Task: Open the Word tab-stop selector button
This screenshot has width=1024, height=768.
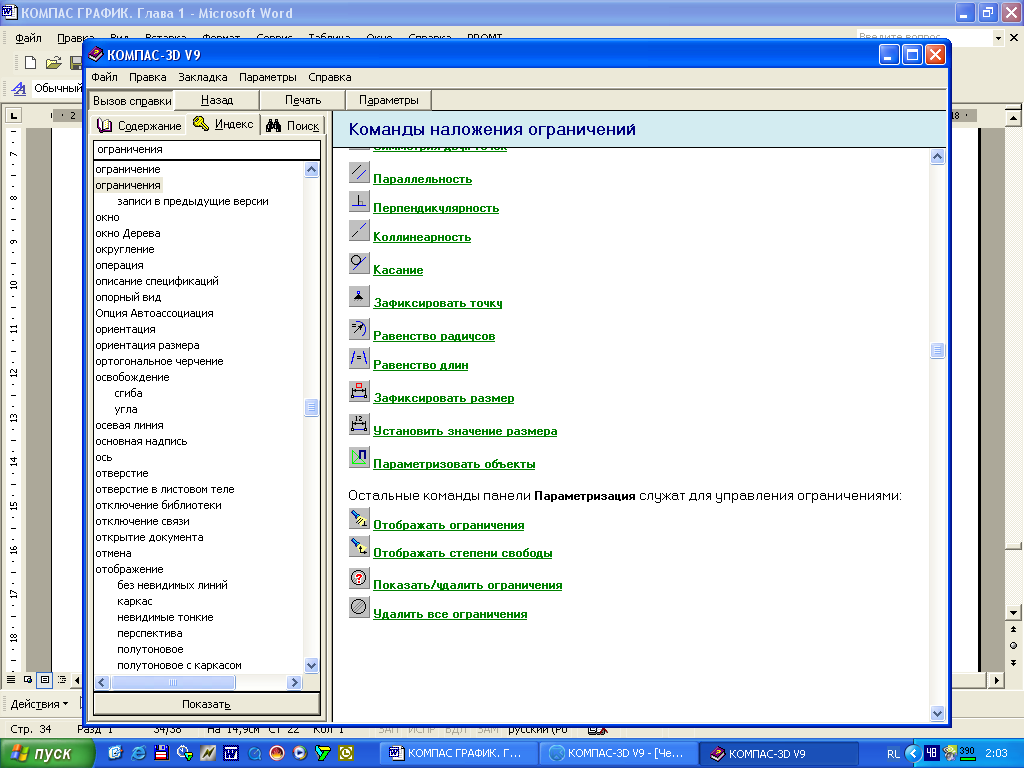Action: click(x=14, y=116)
